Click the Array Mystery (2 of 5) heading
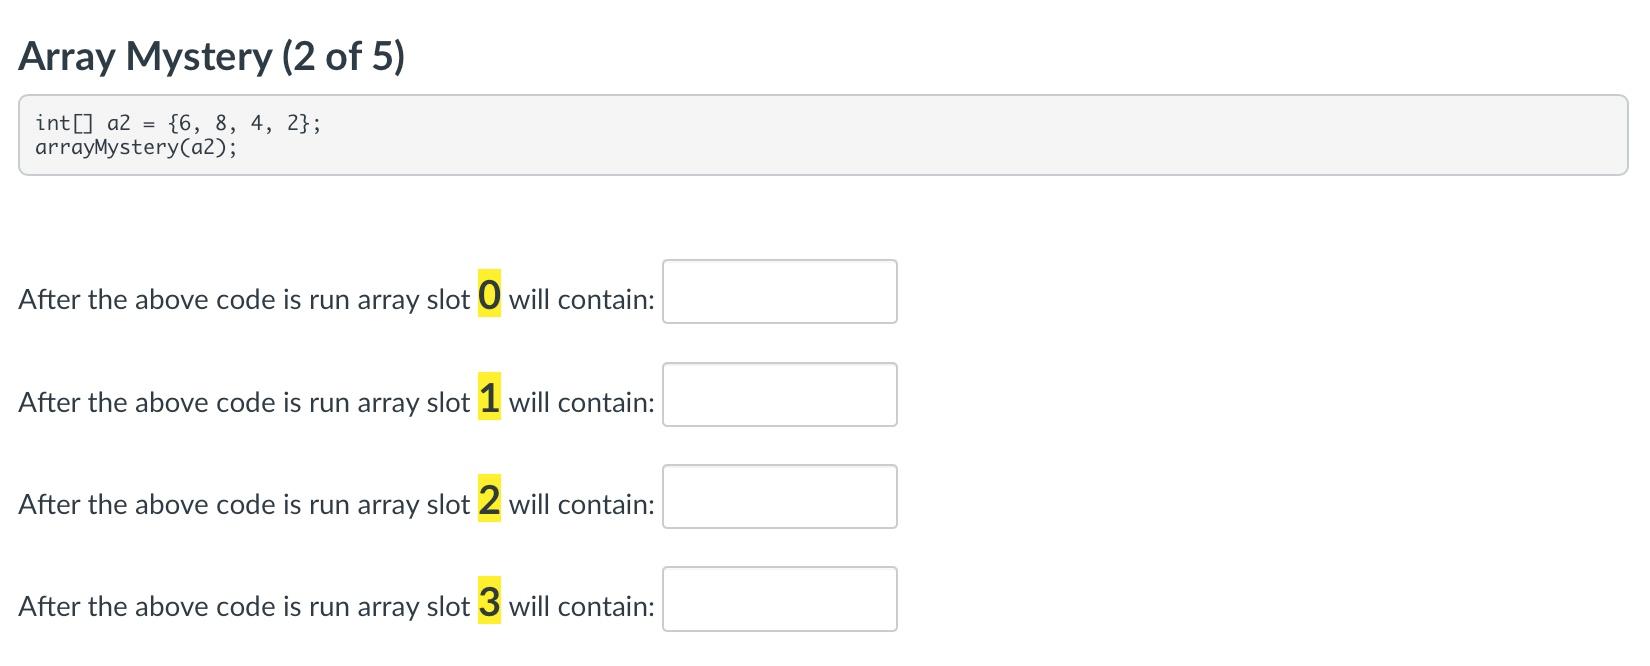1650x666 pixels. (211, 56)
